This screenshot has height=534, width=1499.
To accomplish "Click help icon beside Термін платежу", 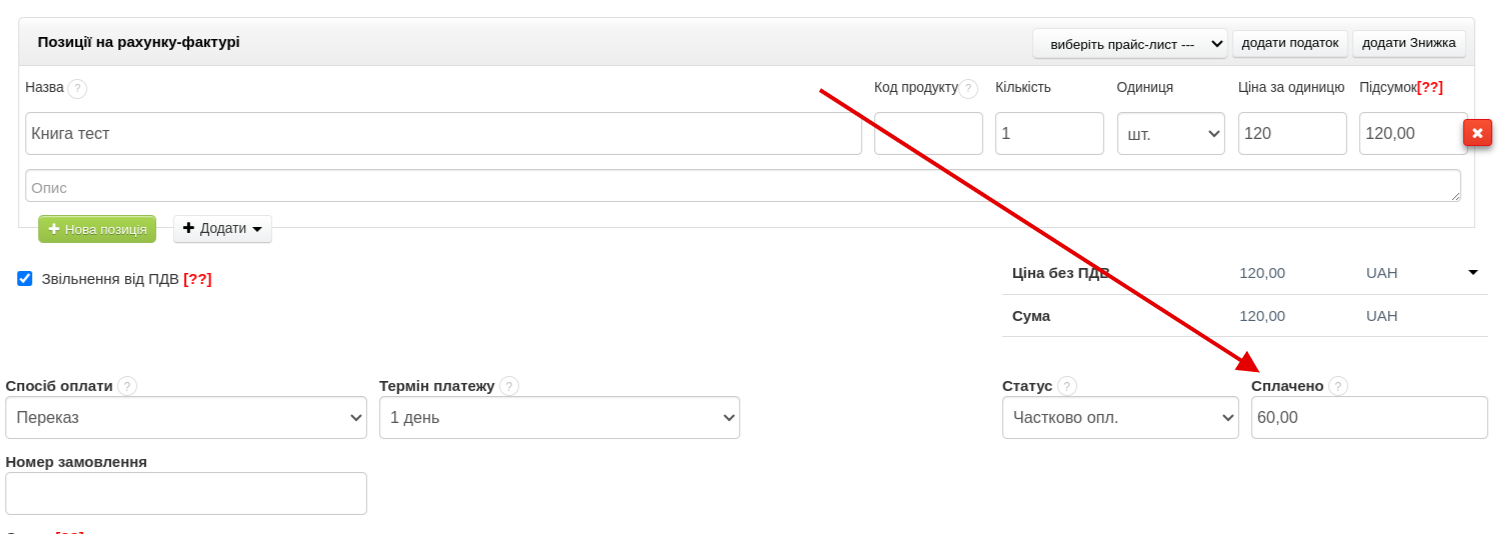I will 509,386.
